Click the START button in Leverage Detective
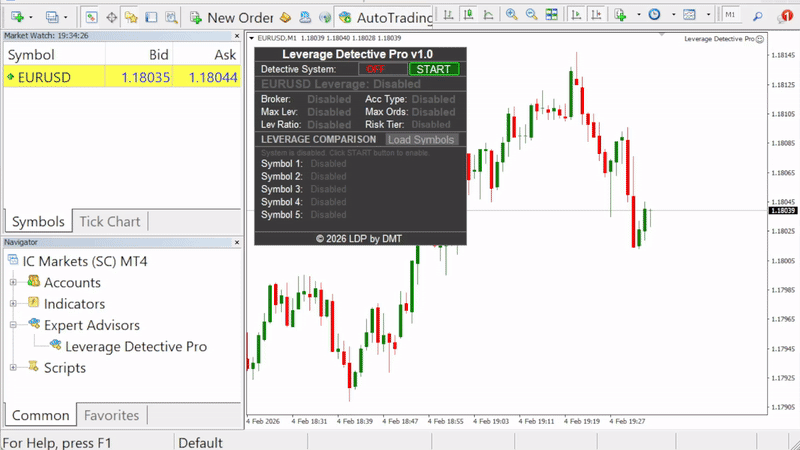 434,69
